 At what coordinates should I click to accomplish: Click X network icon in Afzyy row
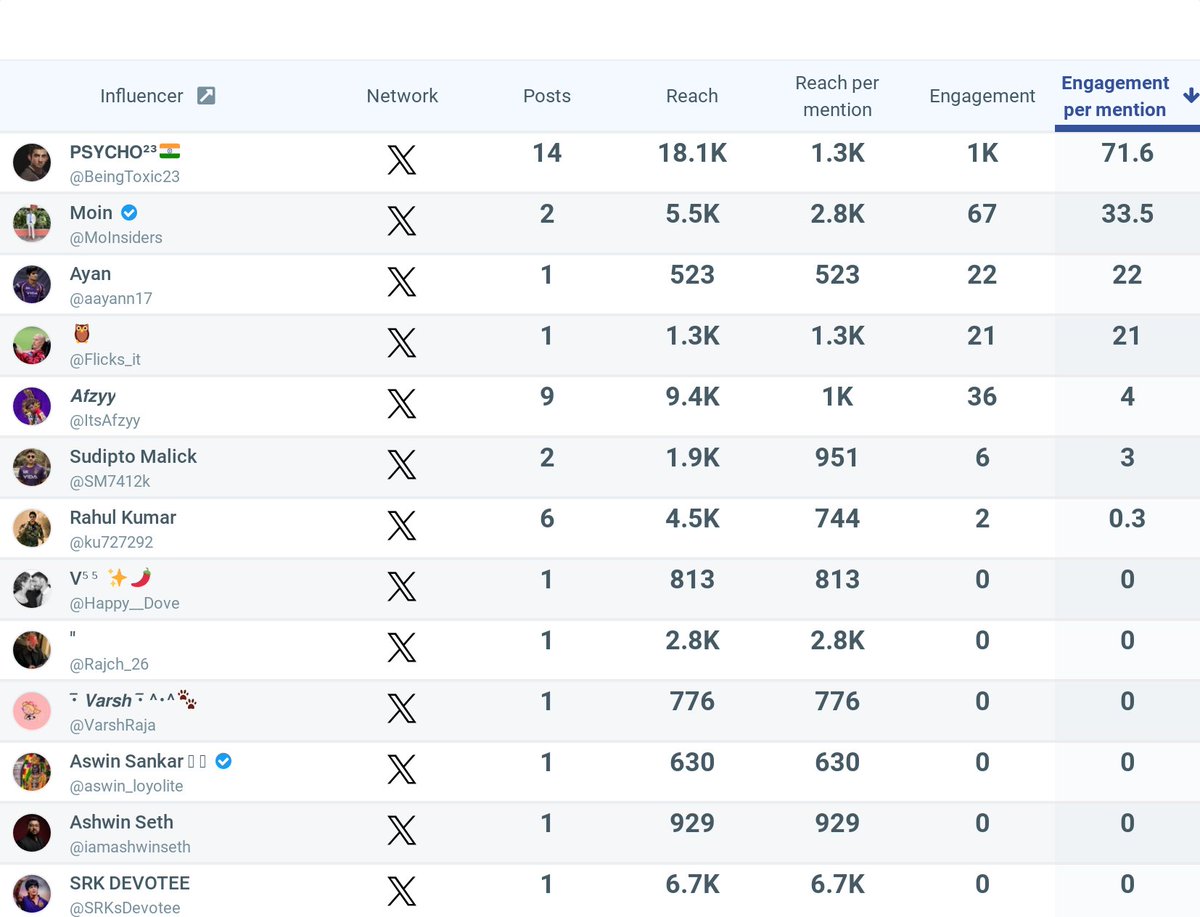pyautogui.click(x=402, y=405)
